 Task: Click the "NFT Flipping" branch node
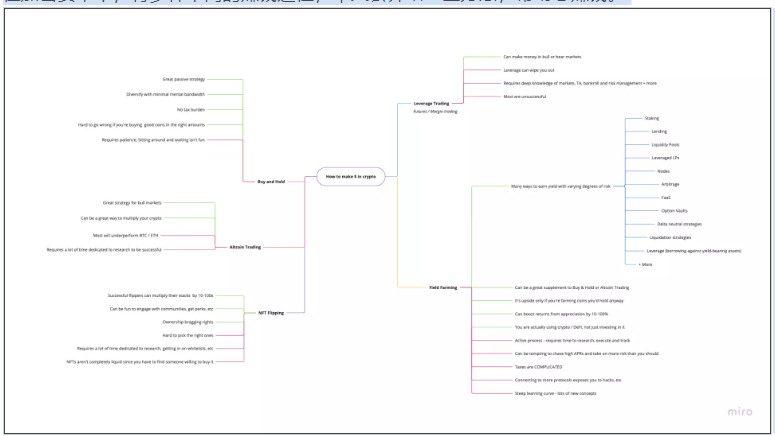(269, 313)
